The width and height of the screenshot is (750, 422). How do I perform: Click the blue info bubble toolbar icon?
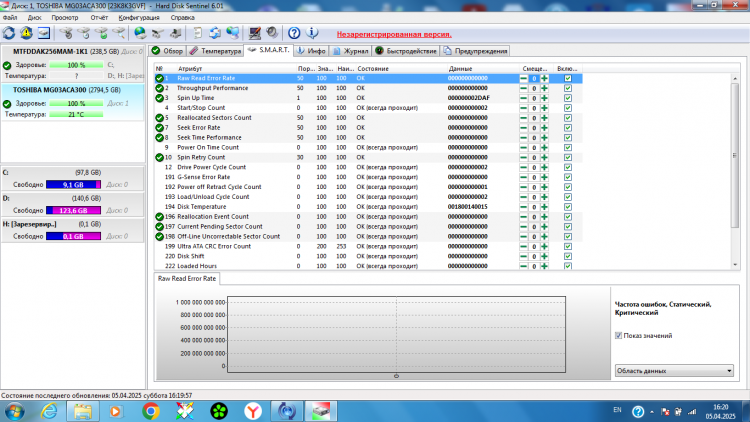[312, 33]
